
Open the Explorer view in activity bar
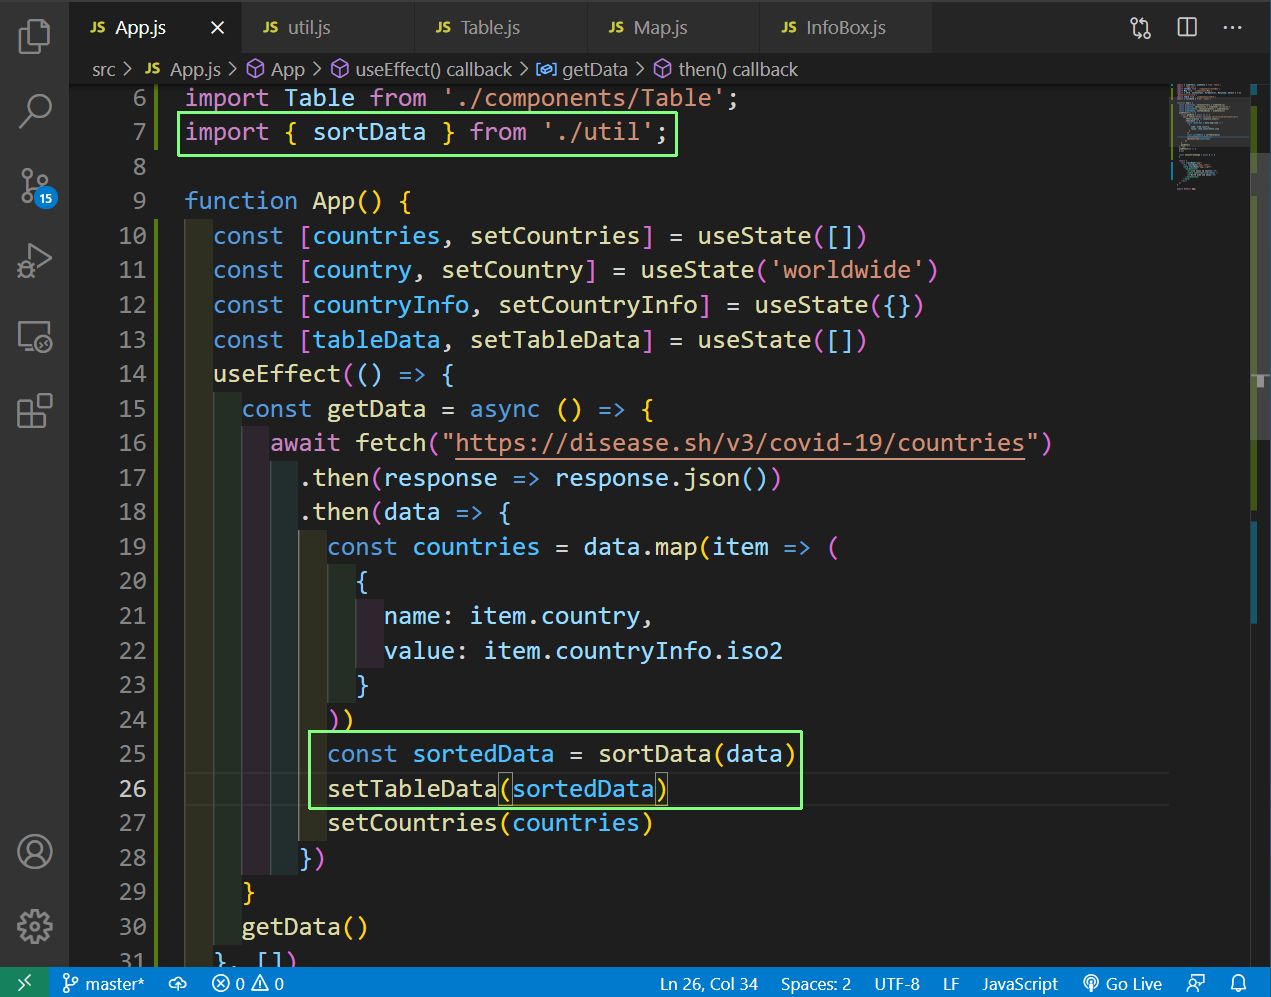pos(34,37)
